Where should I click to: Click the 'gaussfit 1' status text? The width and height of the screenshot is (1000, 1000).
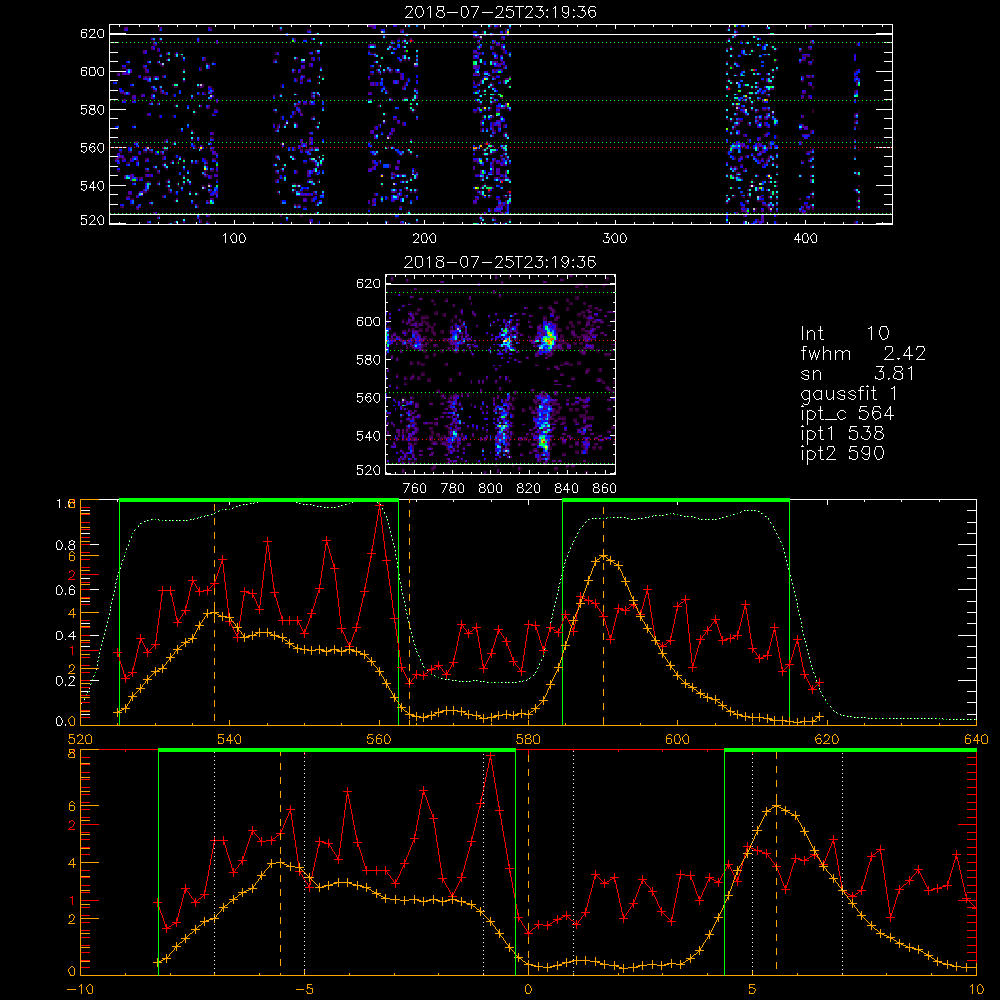[x=849, y=393]
